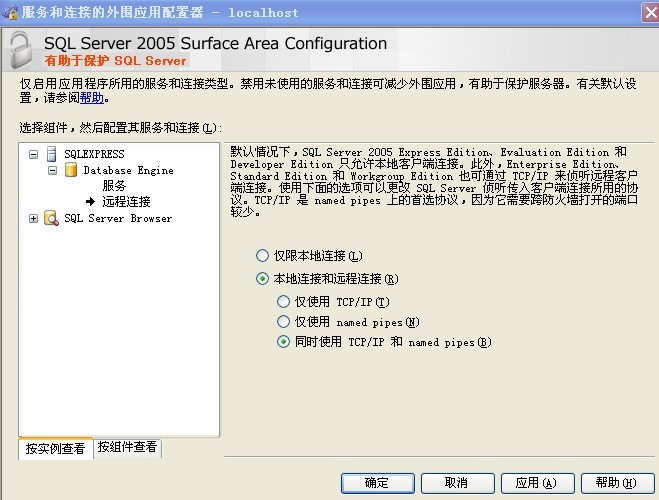Expand the SQL Server Browser node
The height and width of the screenshot is (500, 659).
pos(33,218)
